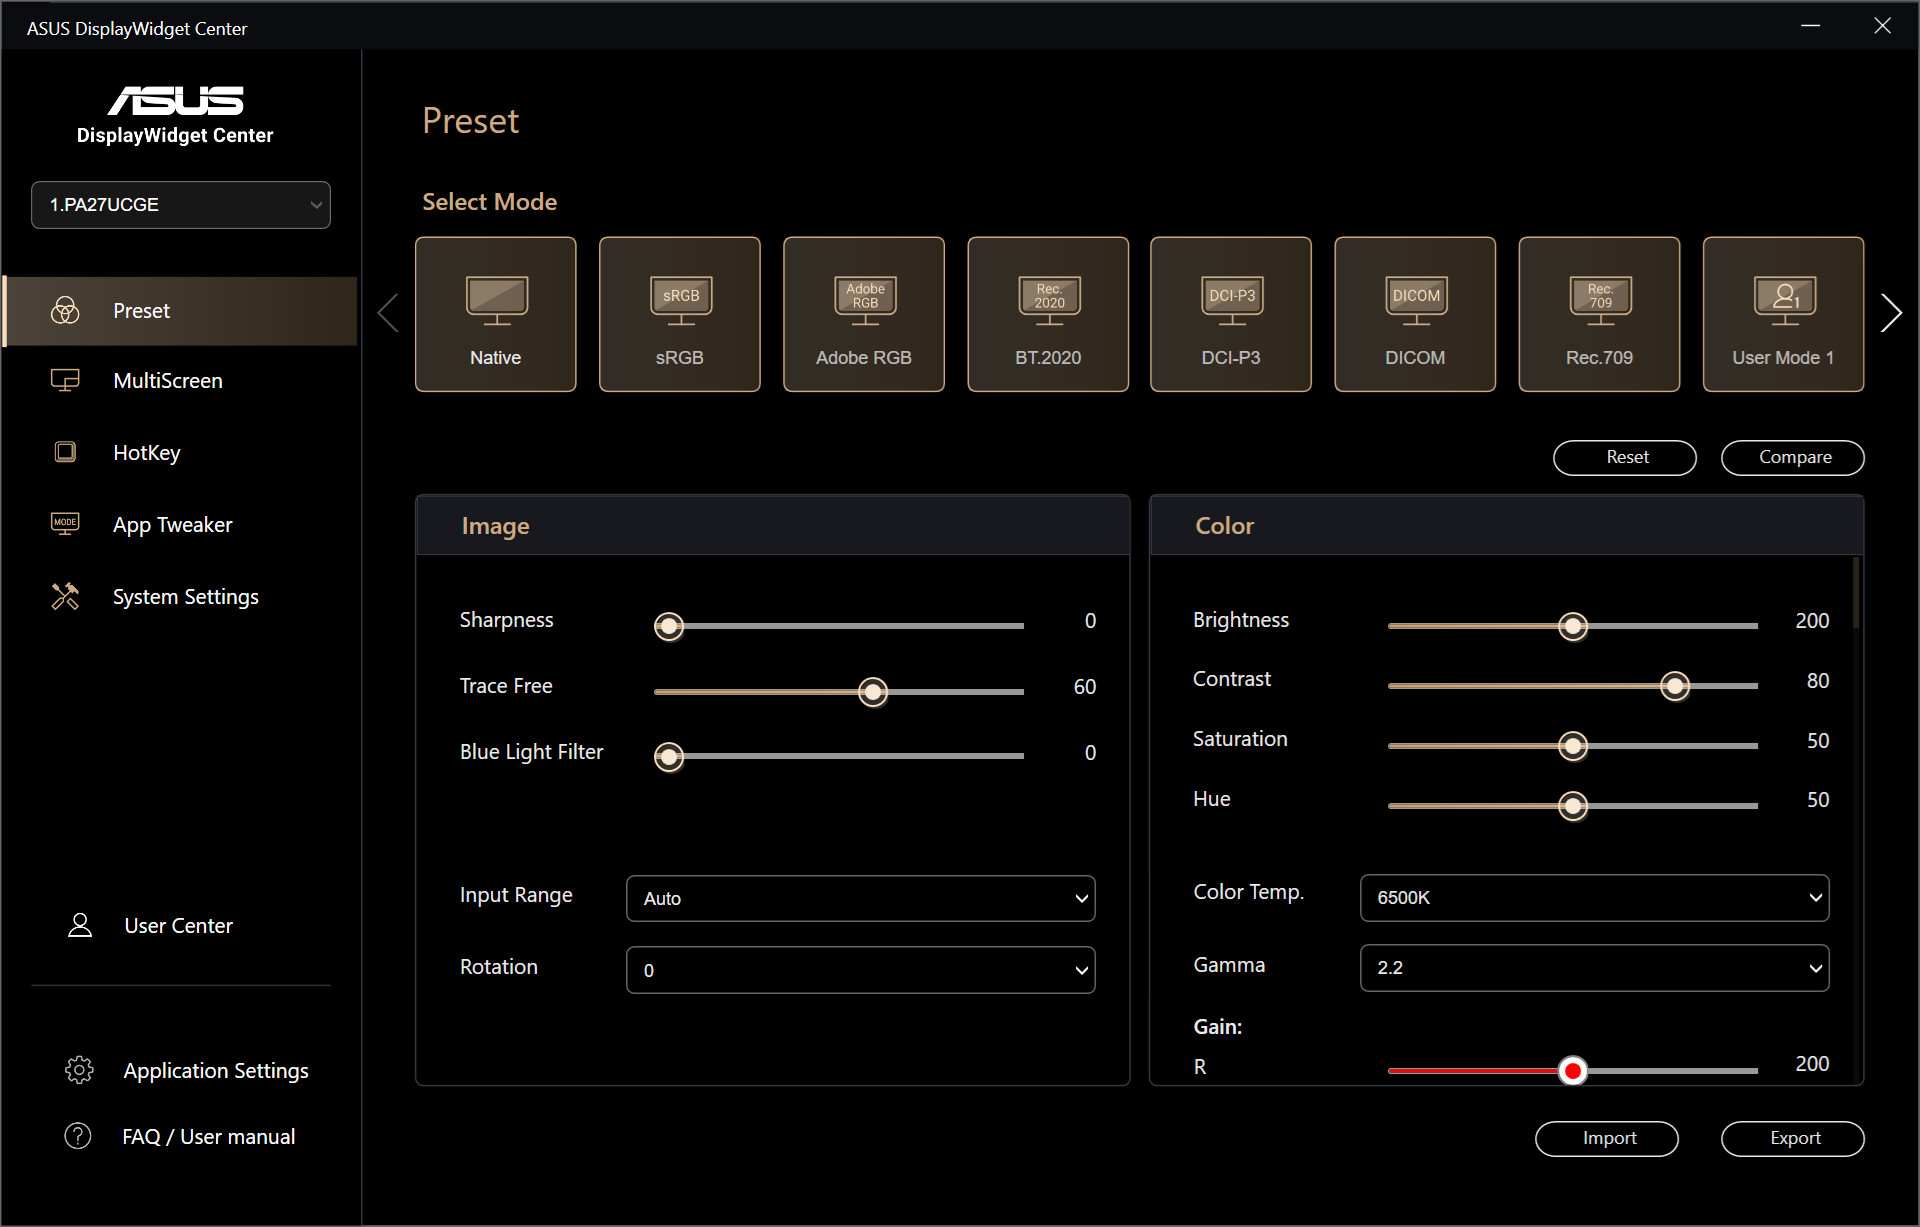This screenshot has width=1920, height=1227.
Task: Click the red R gain slider handle
Action: [x=1573, y=1071]
